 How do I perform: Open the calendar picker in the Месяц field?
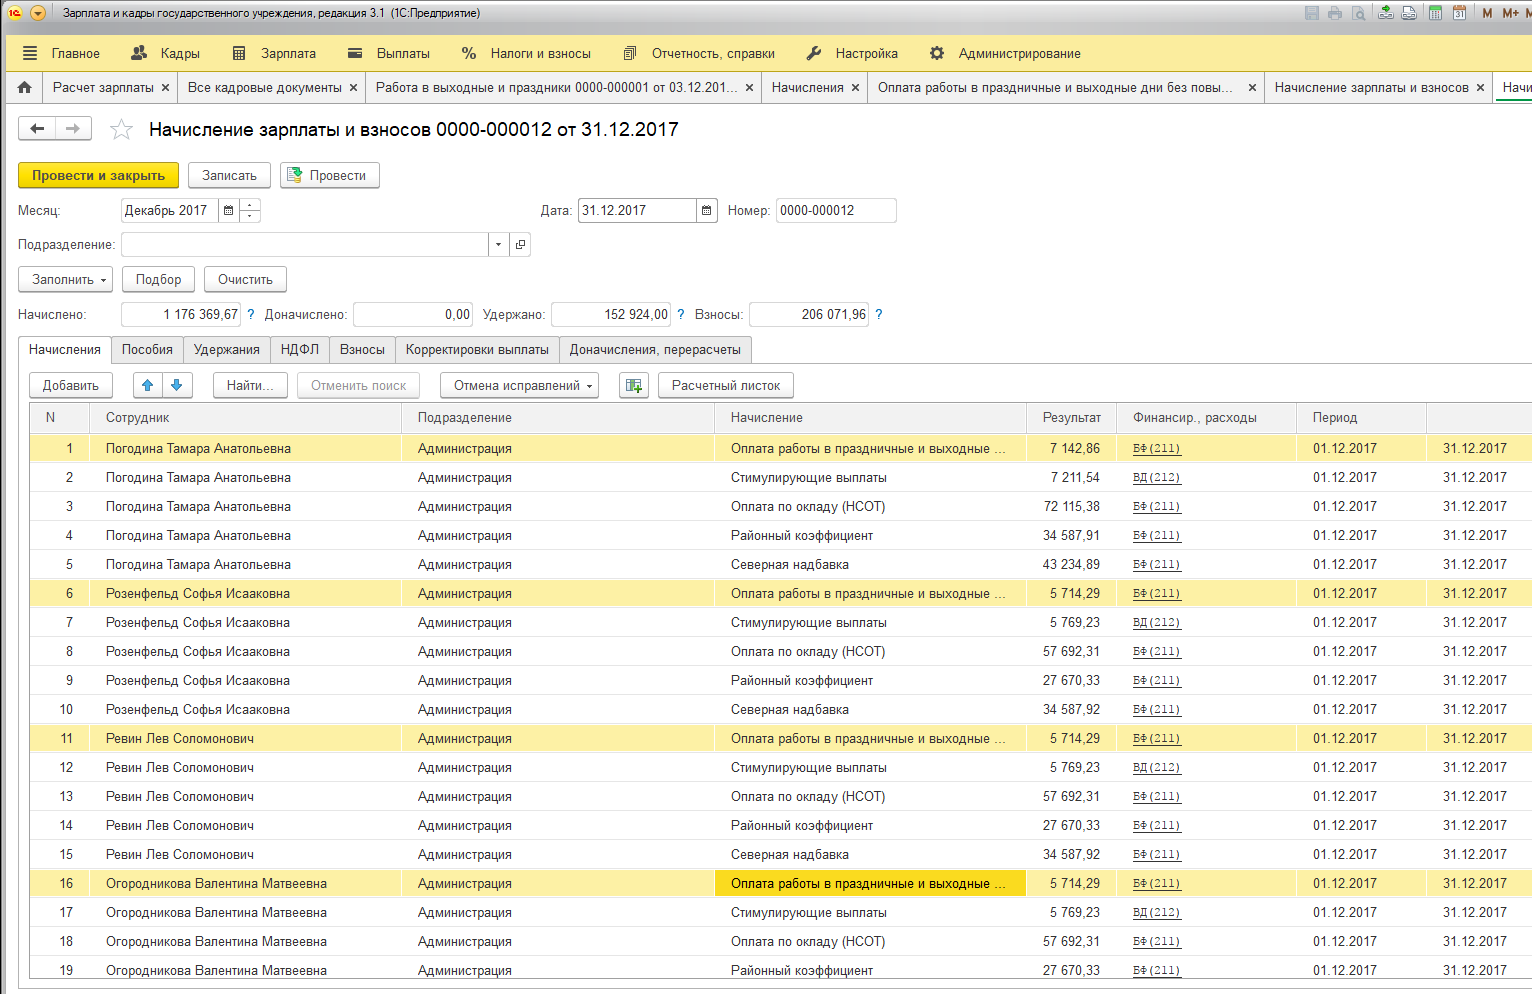coord(229,210)
